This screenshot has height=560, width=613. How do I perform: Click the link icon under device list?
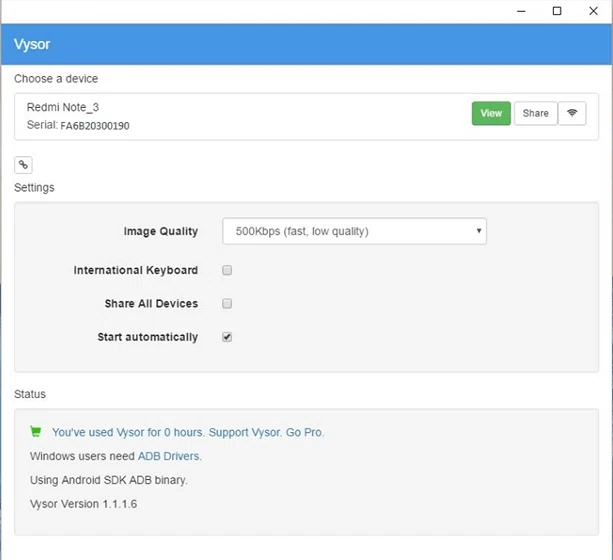(23, 165)
